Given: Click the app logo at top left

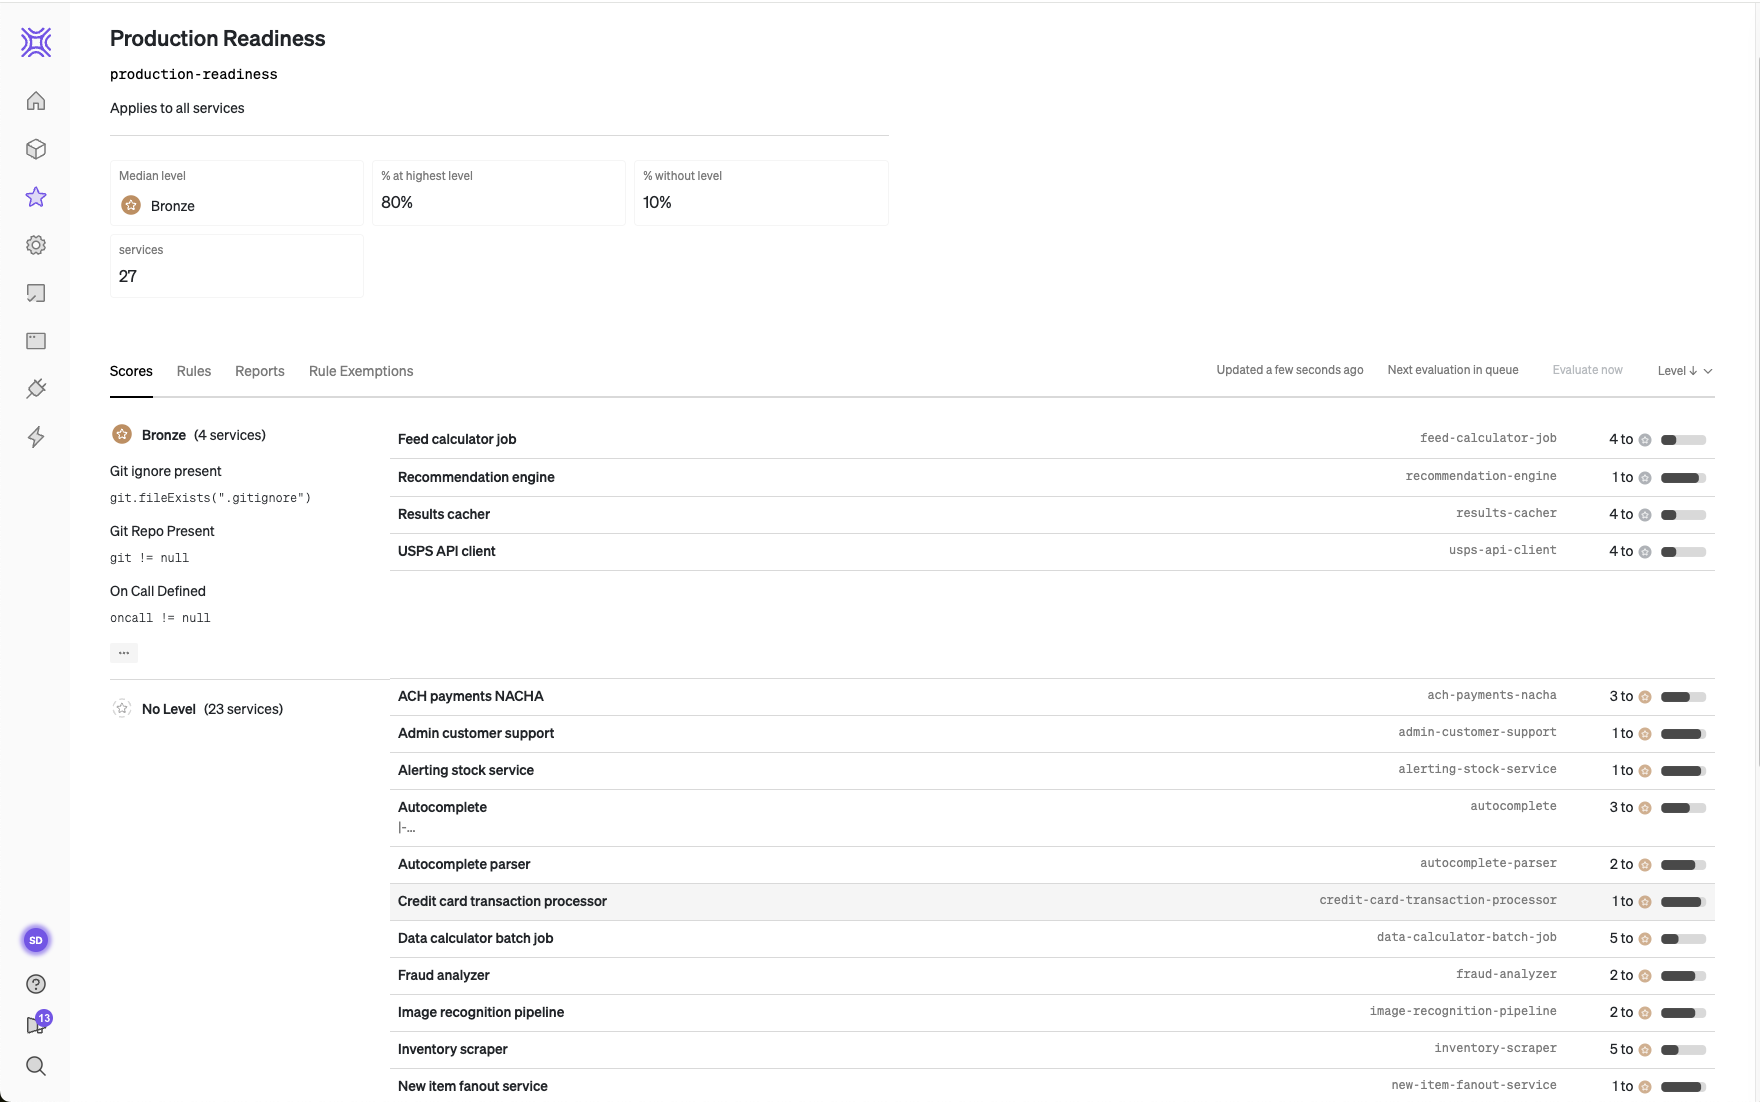Looking at the screenshot, I should 36,42.
